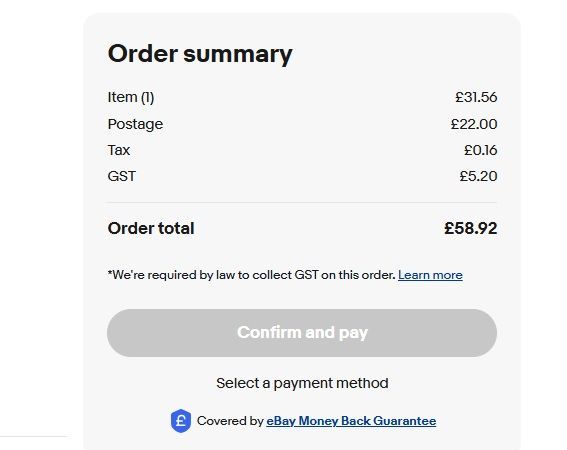Click the £22.00 postage amount
This screenshot has height=450, width=567.
[474, 124]
